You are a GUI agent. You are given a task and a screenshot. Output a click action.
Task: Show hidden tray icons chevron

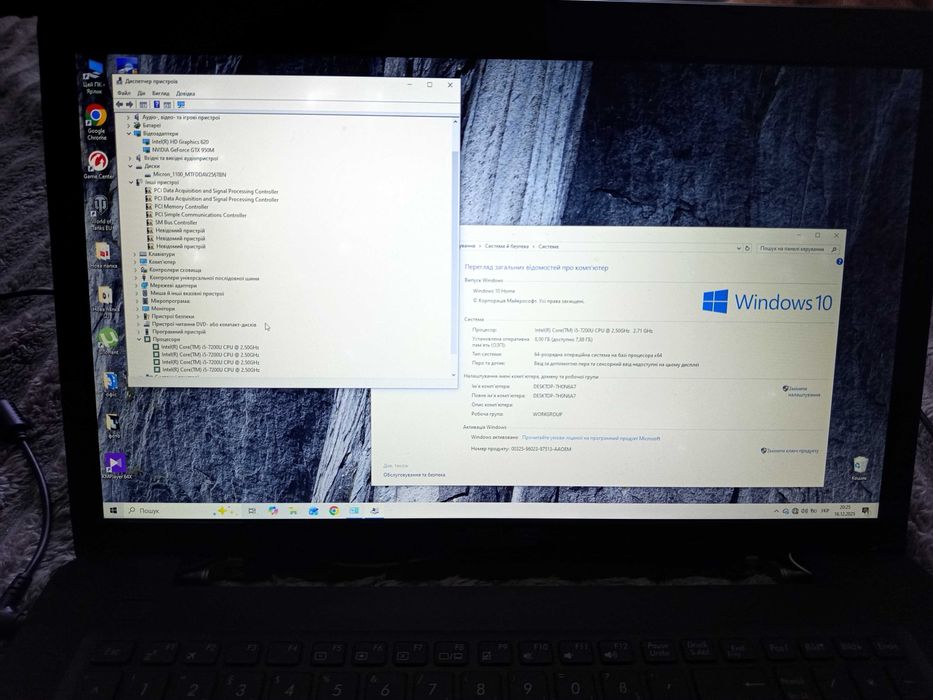tap(776, 511)
